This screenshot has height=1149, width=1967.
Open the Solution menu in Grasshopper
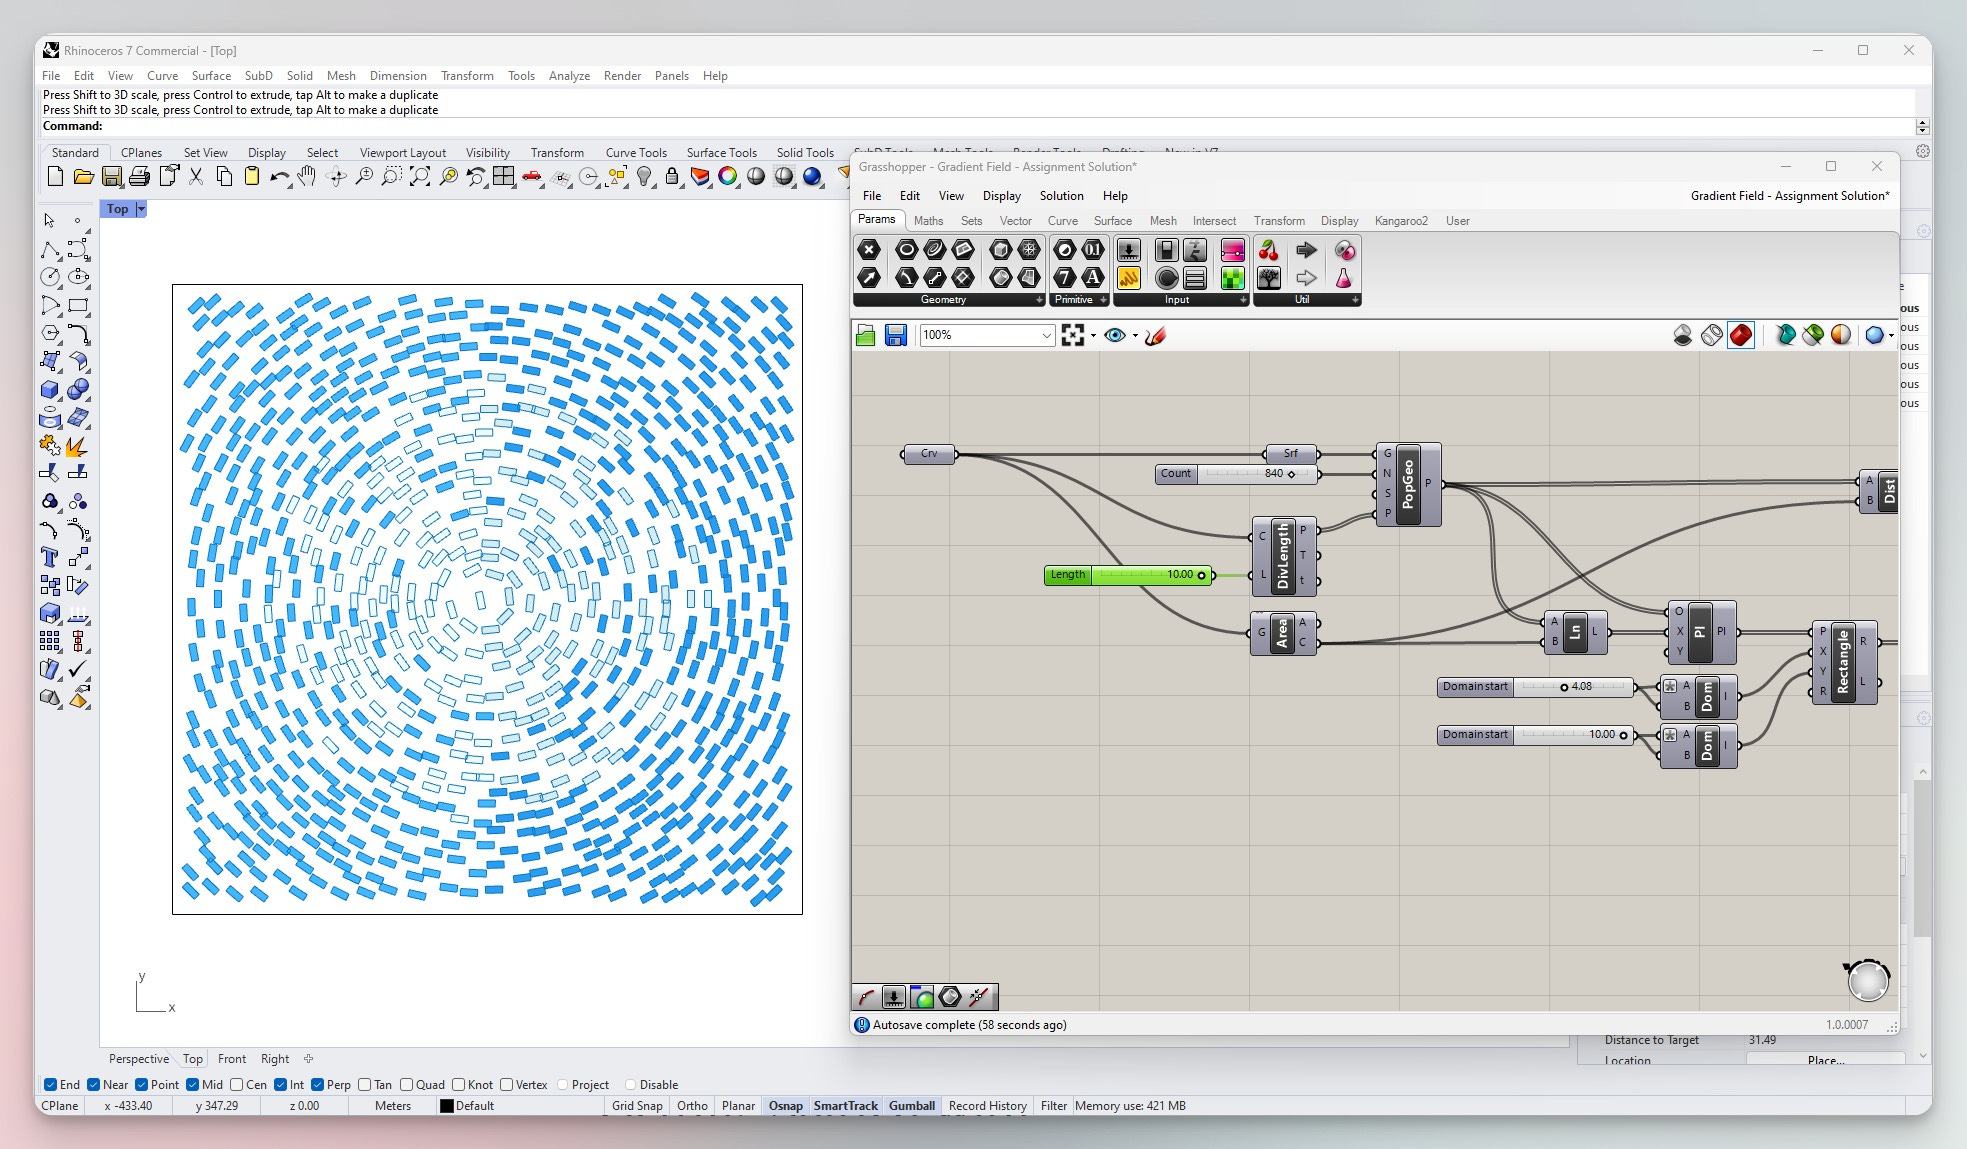coord(1060,196)
